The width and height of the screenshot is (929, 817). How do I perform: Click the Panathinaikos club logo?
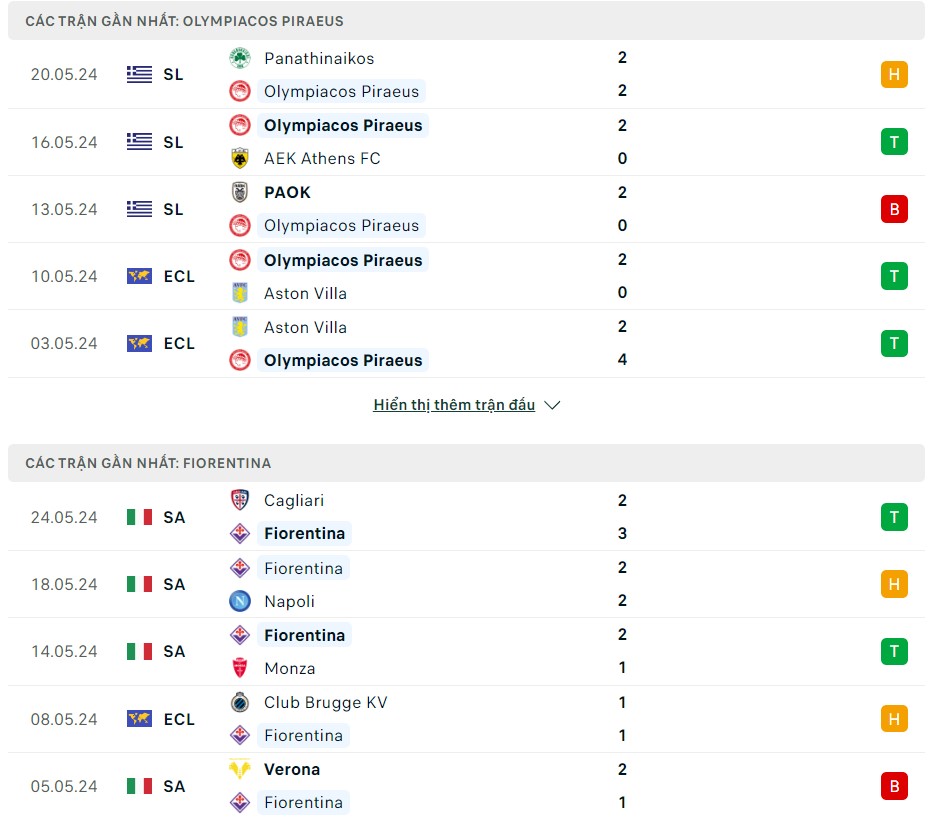(240, 58)
